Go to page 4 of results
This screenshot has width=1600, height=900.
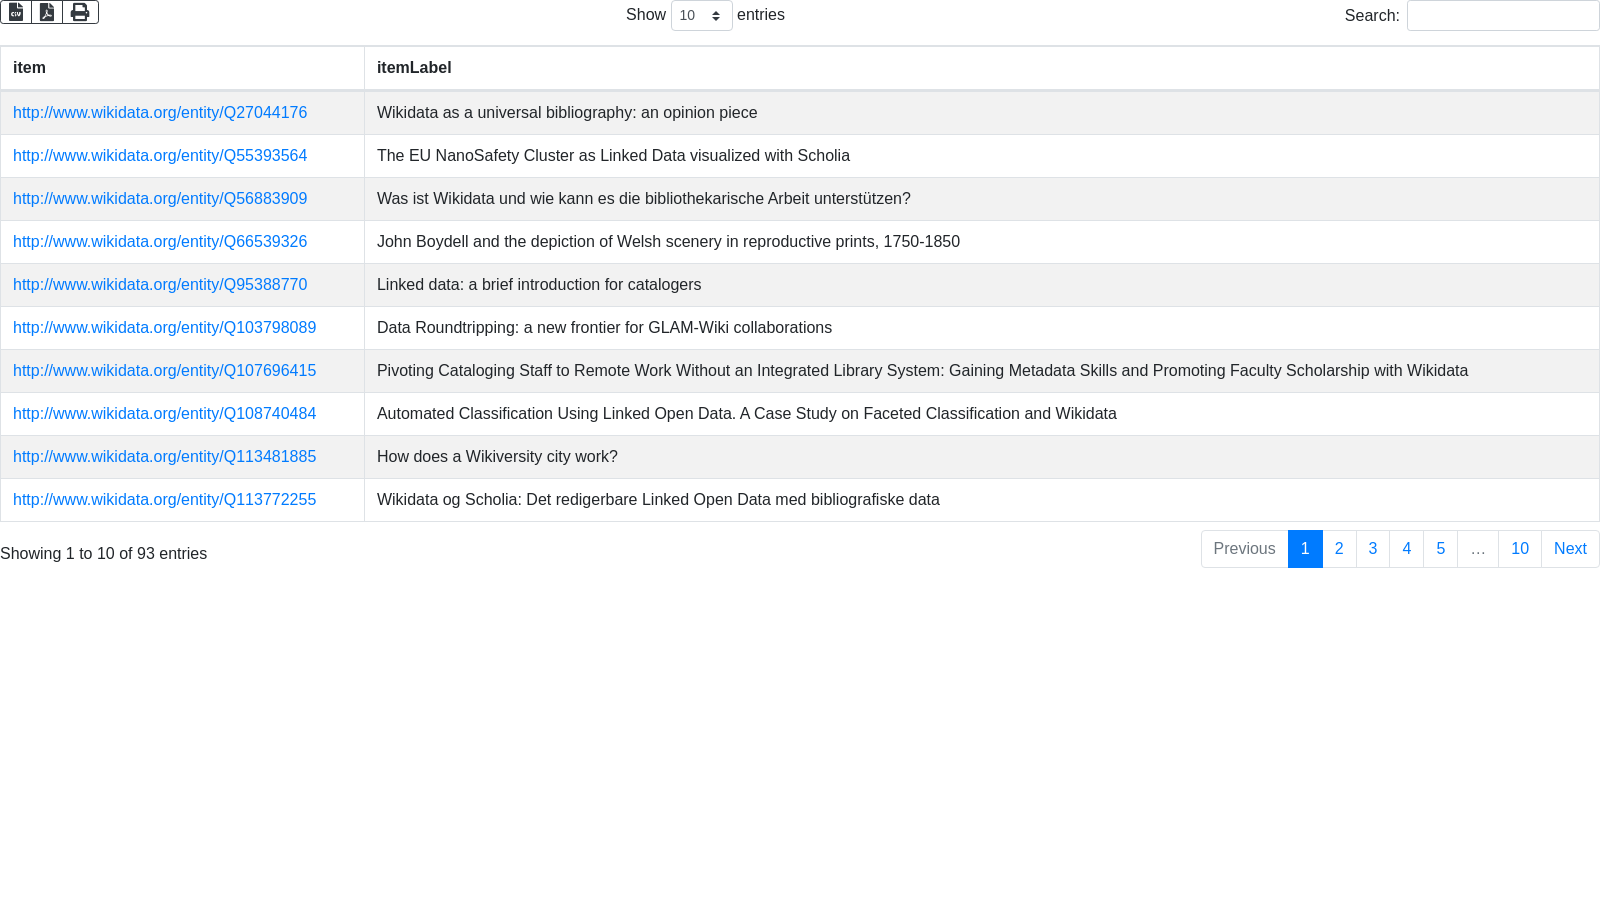(x=1407, y=549)
